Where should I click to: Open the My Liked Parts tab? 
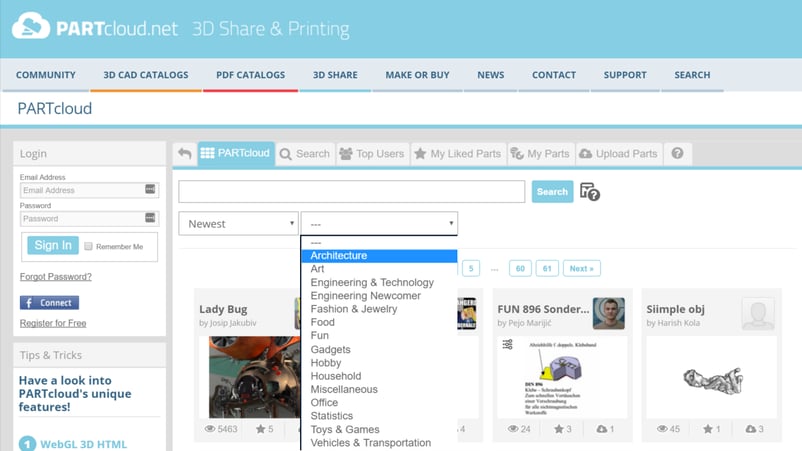(x=458, y=153)
